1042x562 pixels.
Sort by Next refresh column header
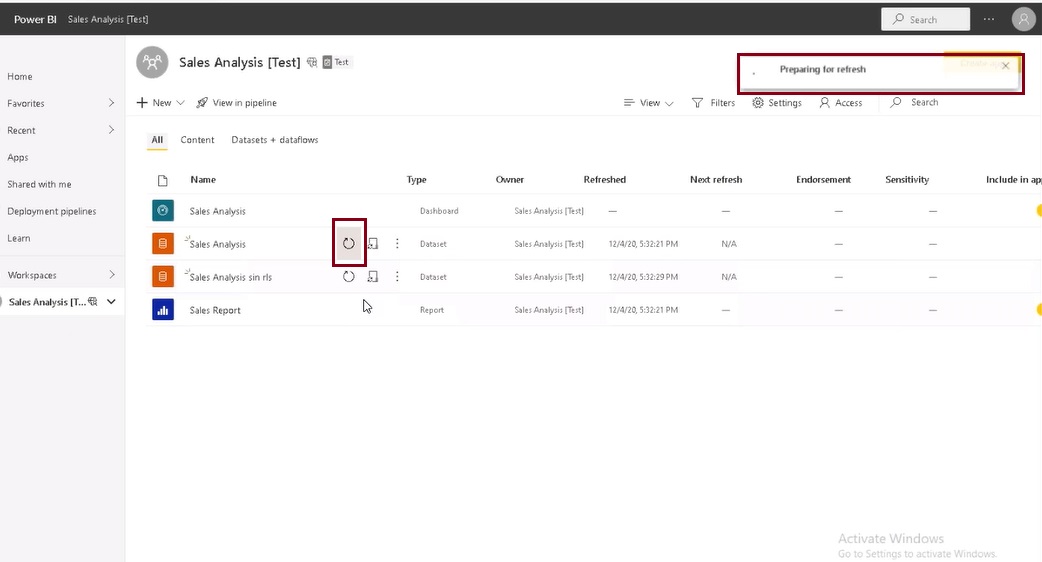716,179
